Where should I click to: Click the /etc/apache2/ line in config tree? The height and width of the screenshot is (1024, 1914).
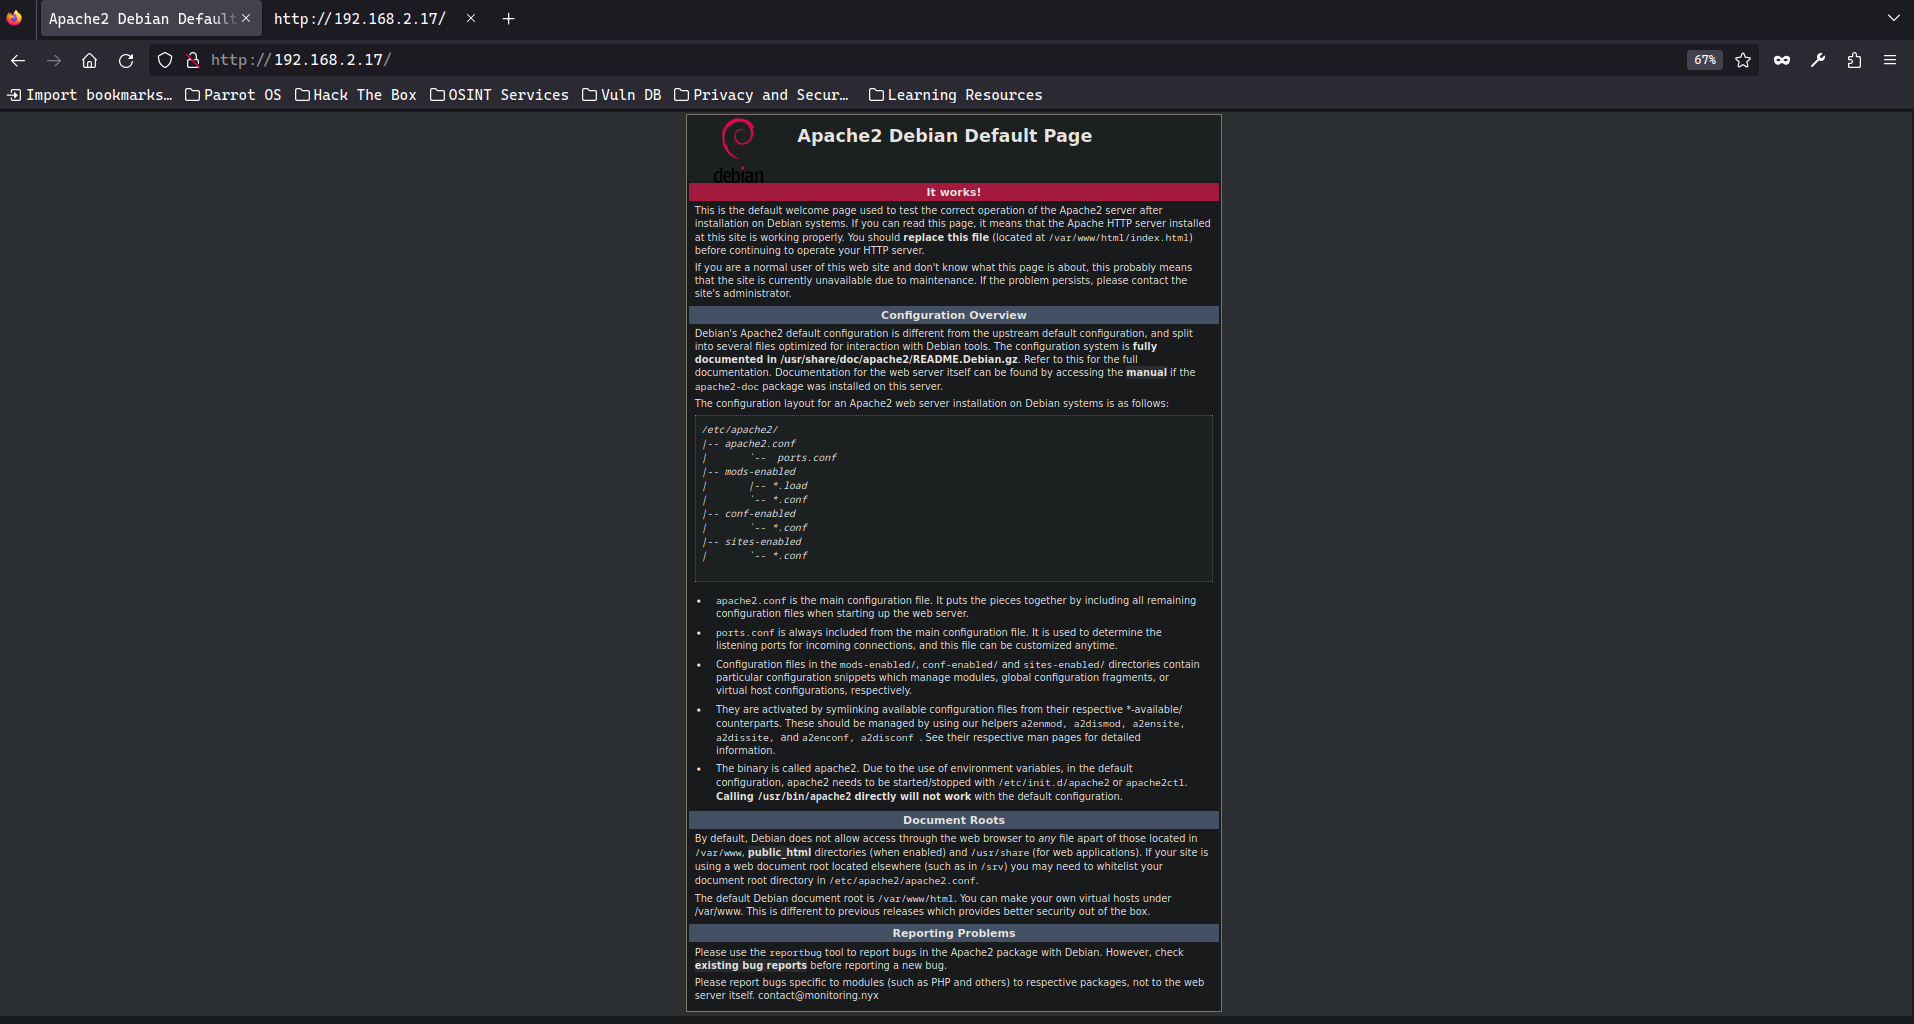[739, 430]
